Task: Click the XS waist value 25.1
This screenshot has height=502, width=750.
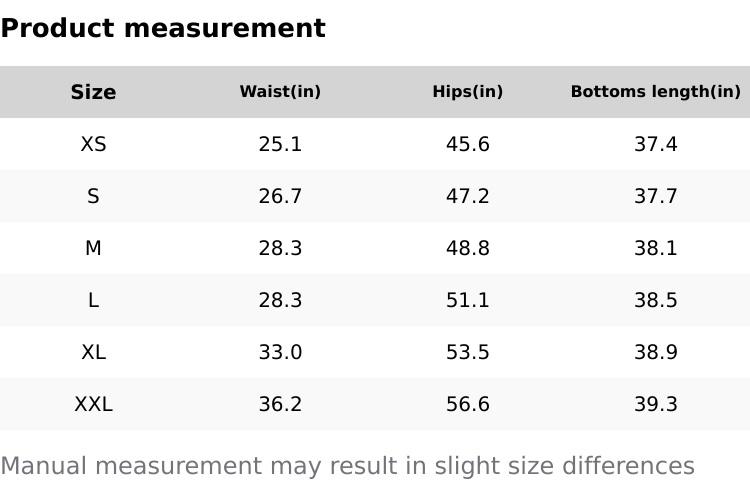Action: [280, 144]
